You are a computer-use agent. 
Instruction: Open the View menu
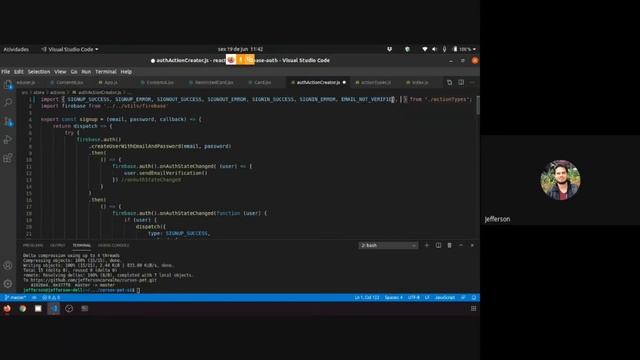point(60,71)
